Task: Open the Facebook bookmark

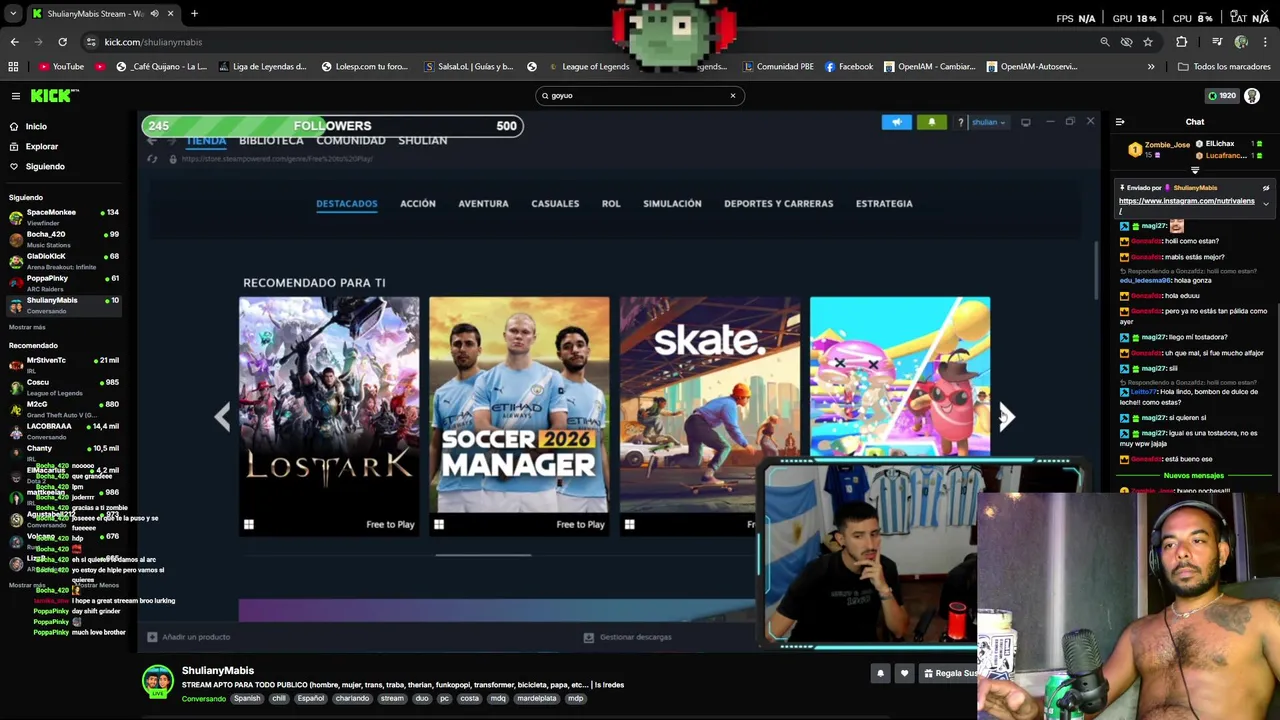Action: click(849, 67)
